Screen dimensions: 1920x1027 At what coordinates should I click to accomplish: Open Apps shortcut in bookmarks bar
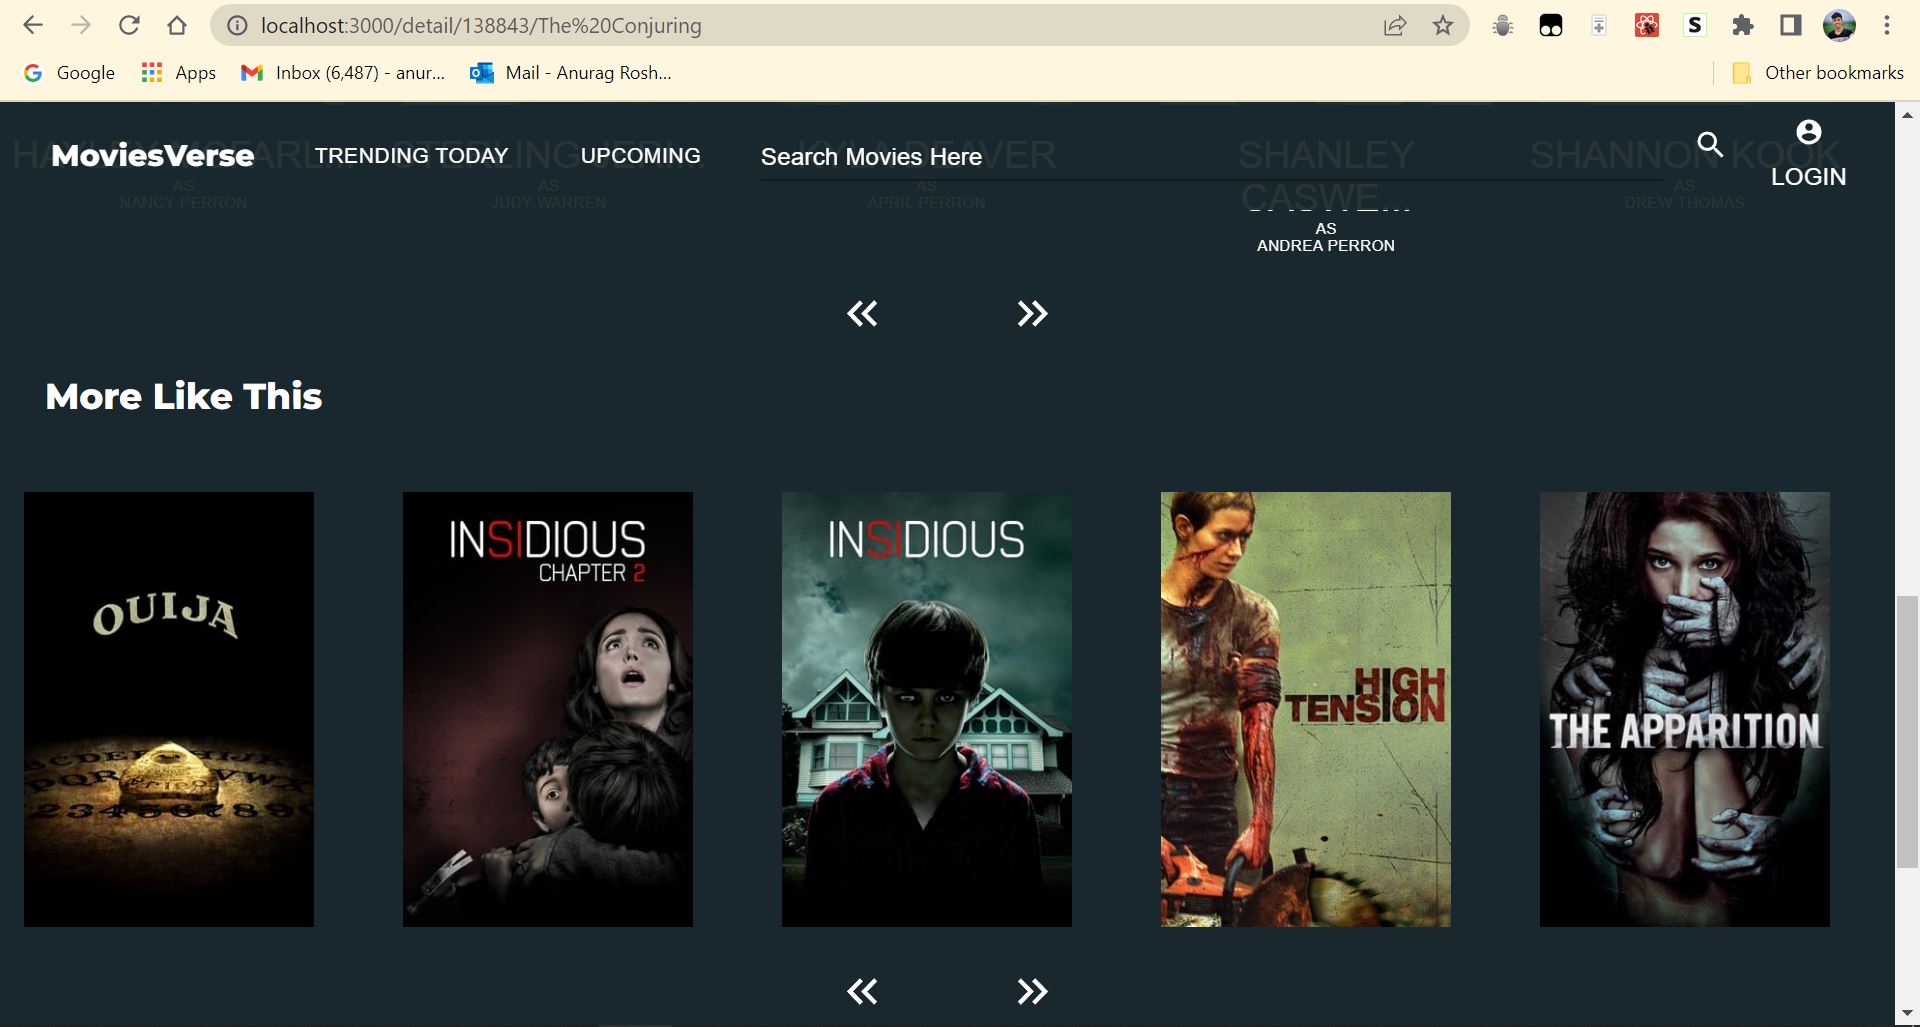[x=179, y=73]
